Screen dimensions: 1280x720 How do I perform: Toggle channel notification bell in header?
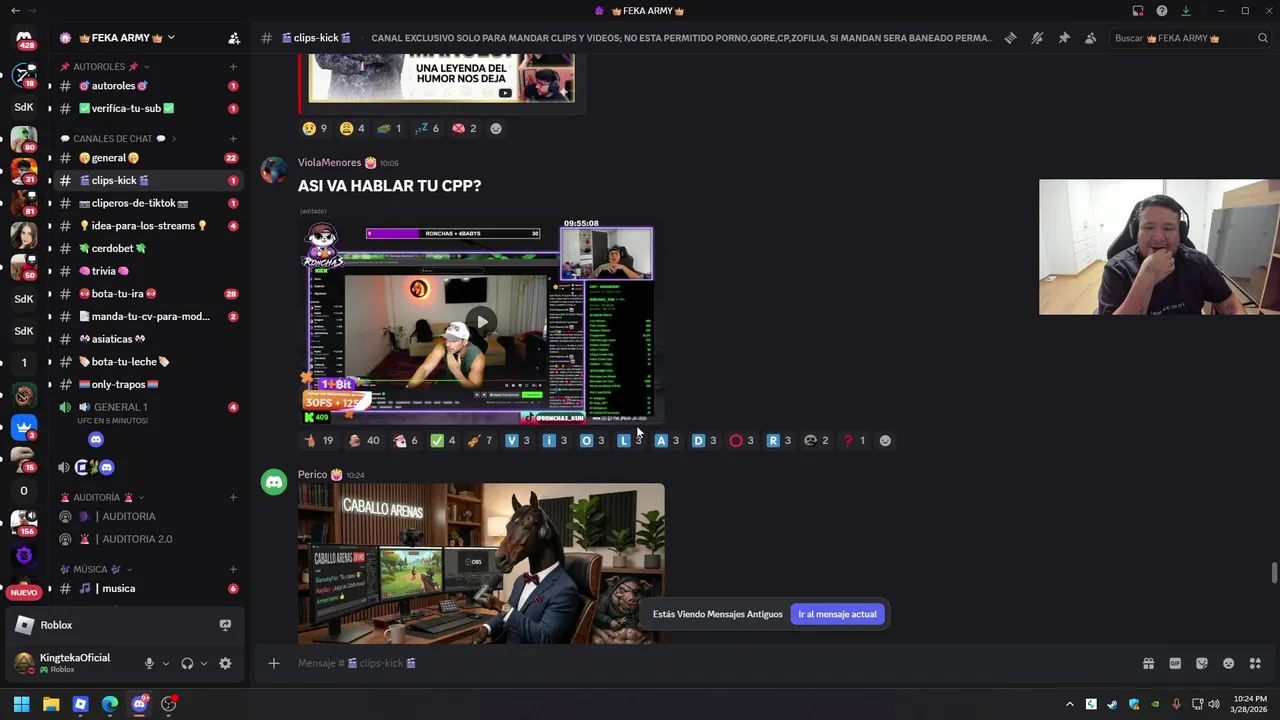[1037, 38]
